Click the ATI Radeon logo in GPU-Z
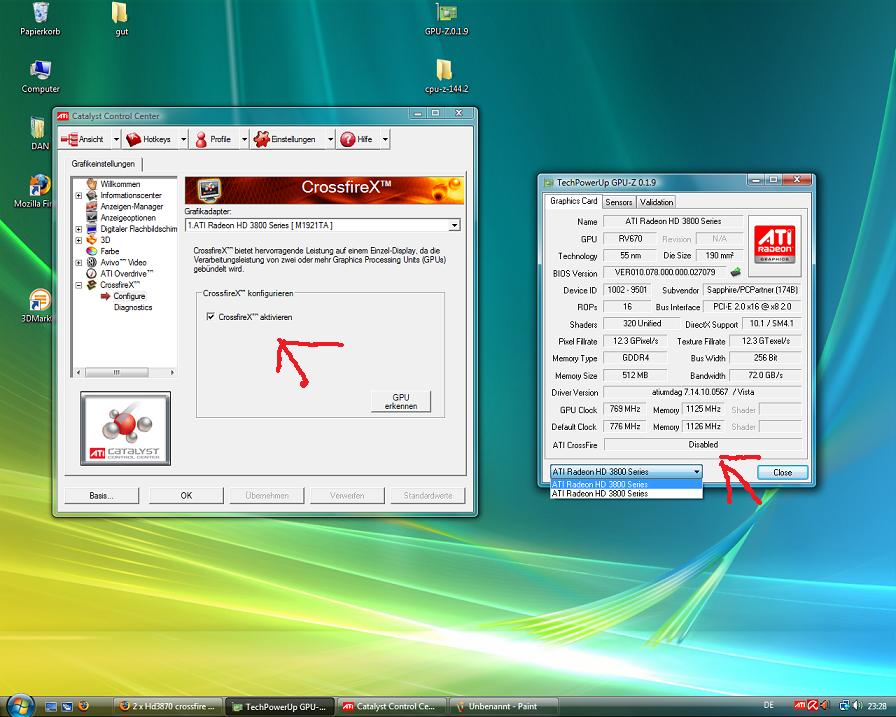Image resolution: width=896 pixels, height=717 pixels. click(x=774, y=246)
